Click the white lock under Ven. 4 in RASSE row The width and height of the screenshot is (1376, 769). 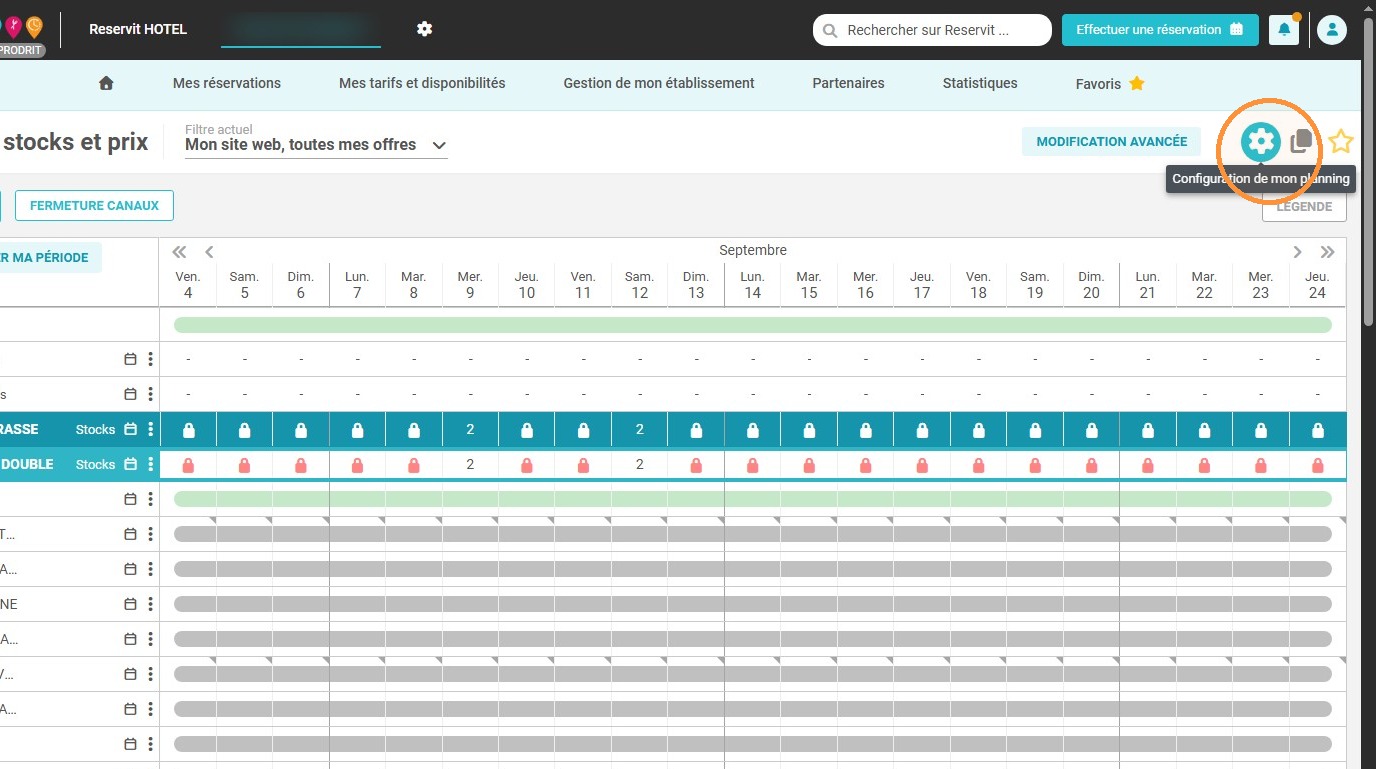pos(188,430)
